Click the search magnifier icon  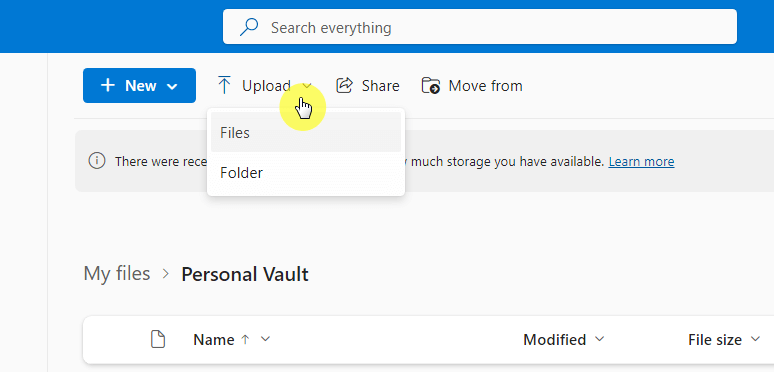[x=249, y=27]
